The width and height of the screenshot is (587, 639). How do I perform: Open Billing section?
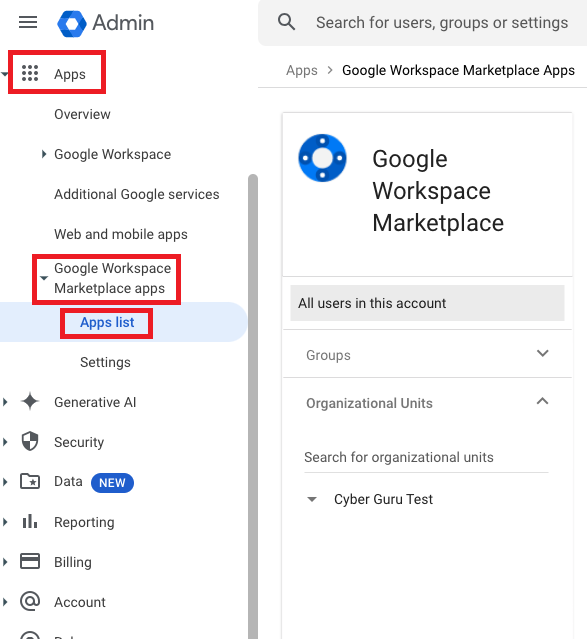(73, 562)
